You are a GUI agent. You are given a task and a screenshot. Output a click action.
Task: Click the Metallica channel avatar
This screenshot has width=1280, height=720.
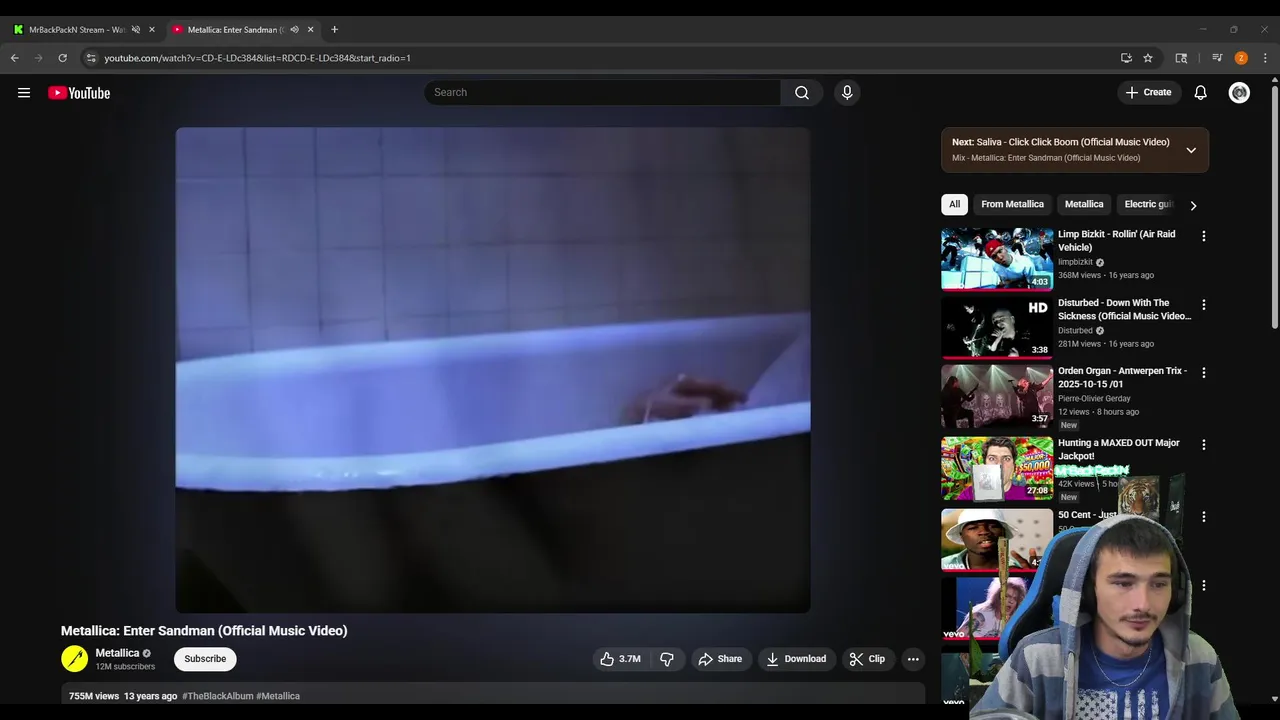75,658
